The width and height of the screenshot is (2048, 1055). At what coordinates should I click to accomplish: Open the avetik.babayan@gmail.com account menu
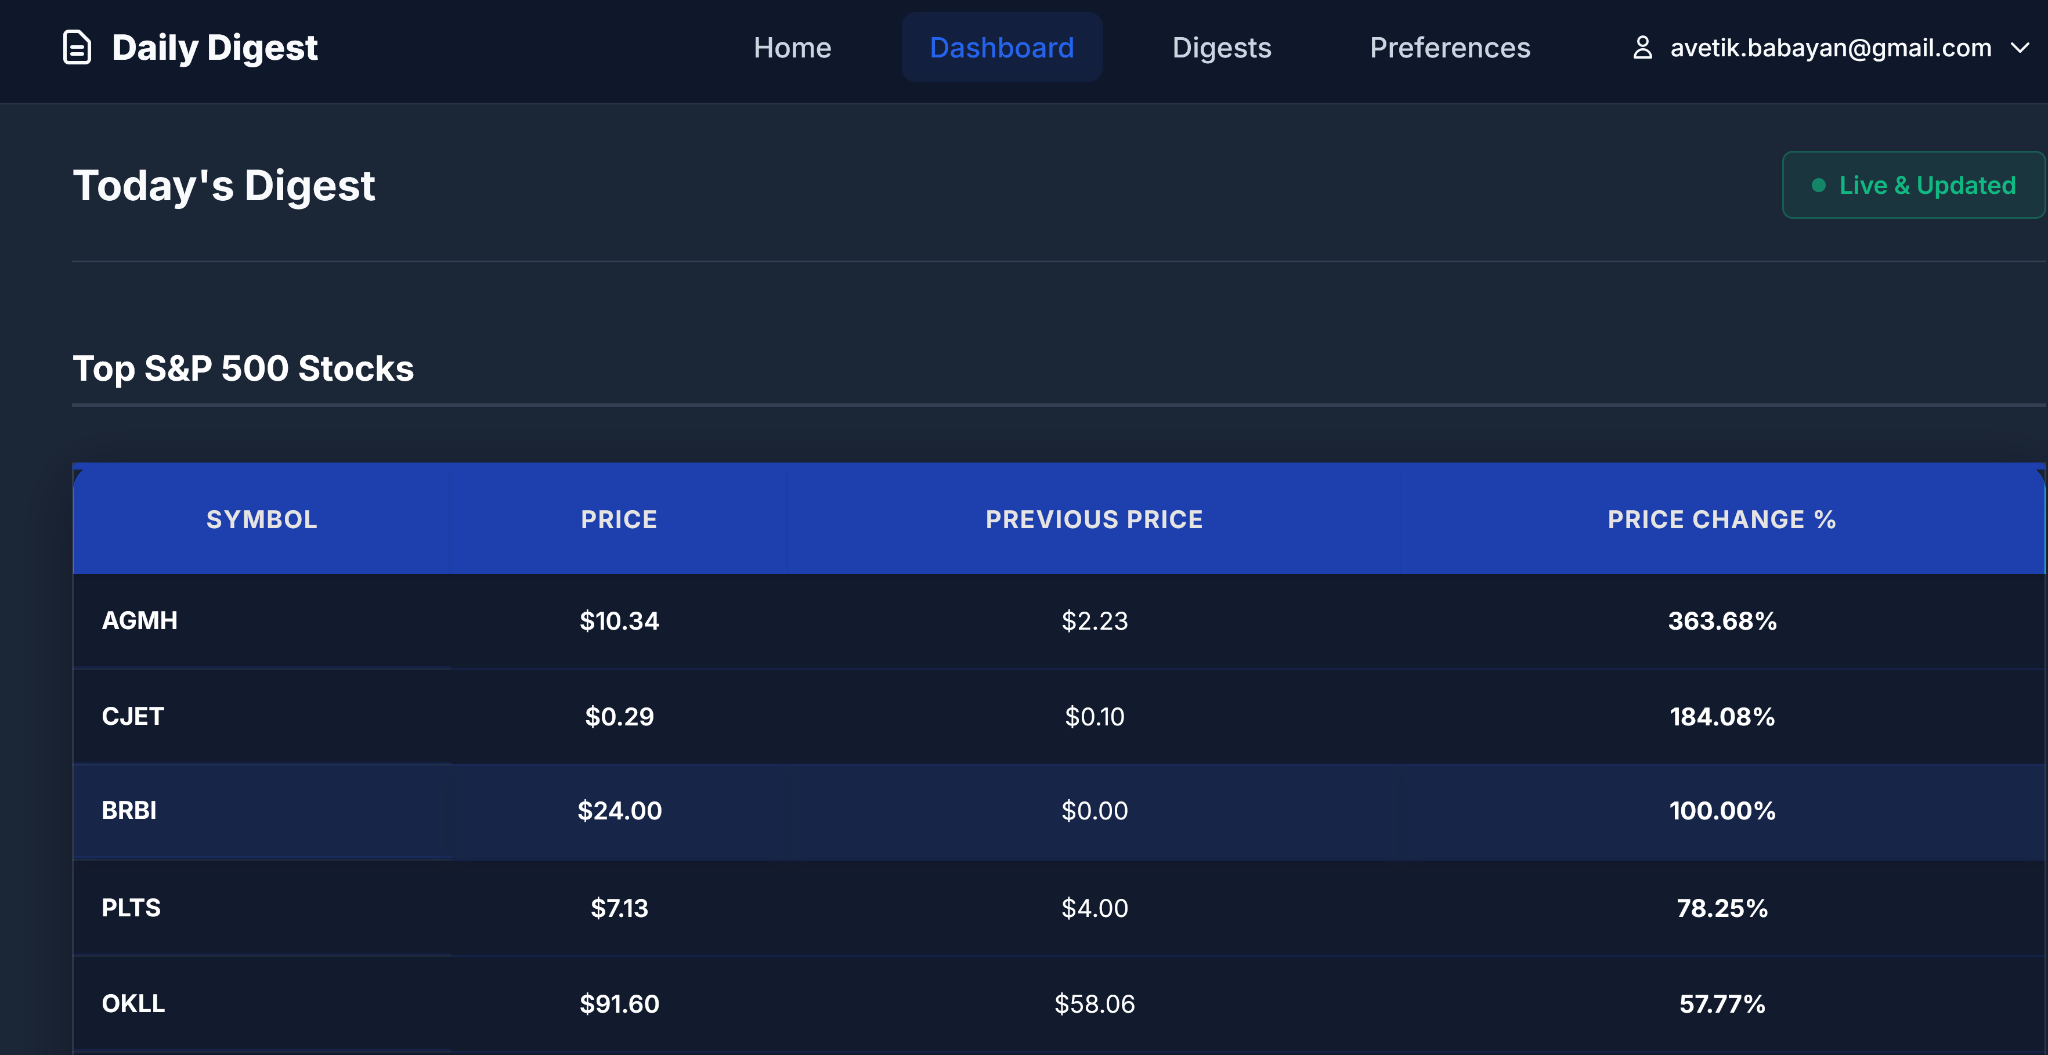[x=1830, y=47]
